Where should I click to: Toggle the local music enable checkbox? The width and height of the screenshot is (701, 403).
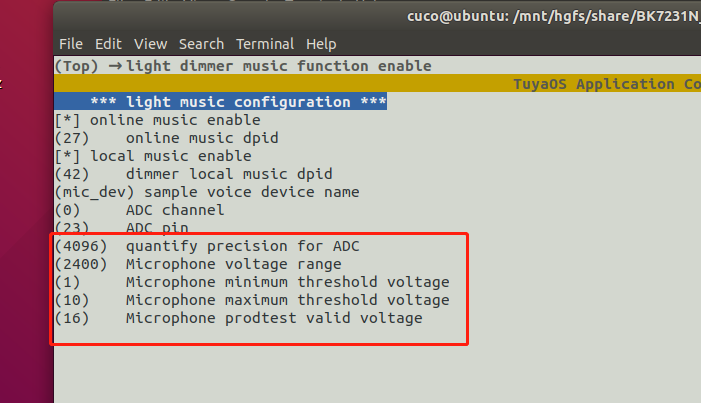67,156
